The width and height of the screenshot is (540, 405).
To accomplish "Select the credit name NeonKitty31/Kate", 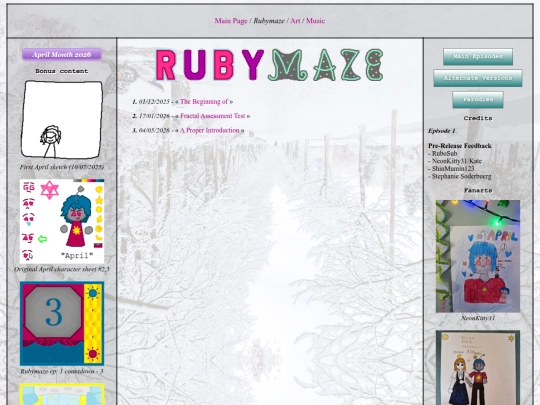I will (x=457, y=161).
